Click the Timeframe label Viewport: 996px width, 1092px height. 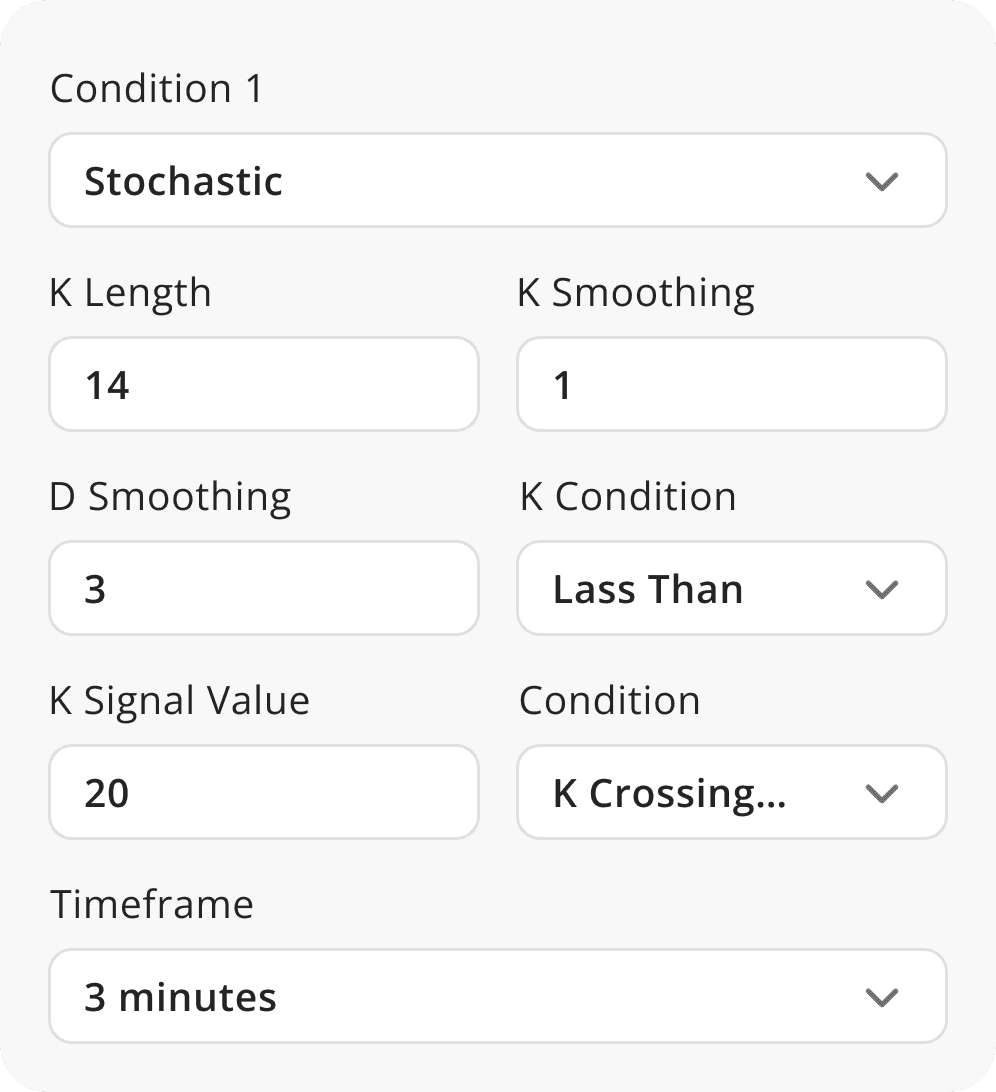pos(152,905)
